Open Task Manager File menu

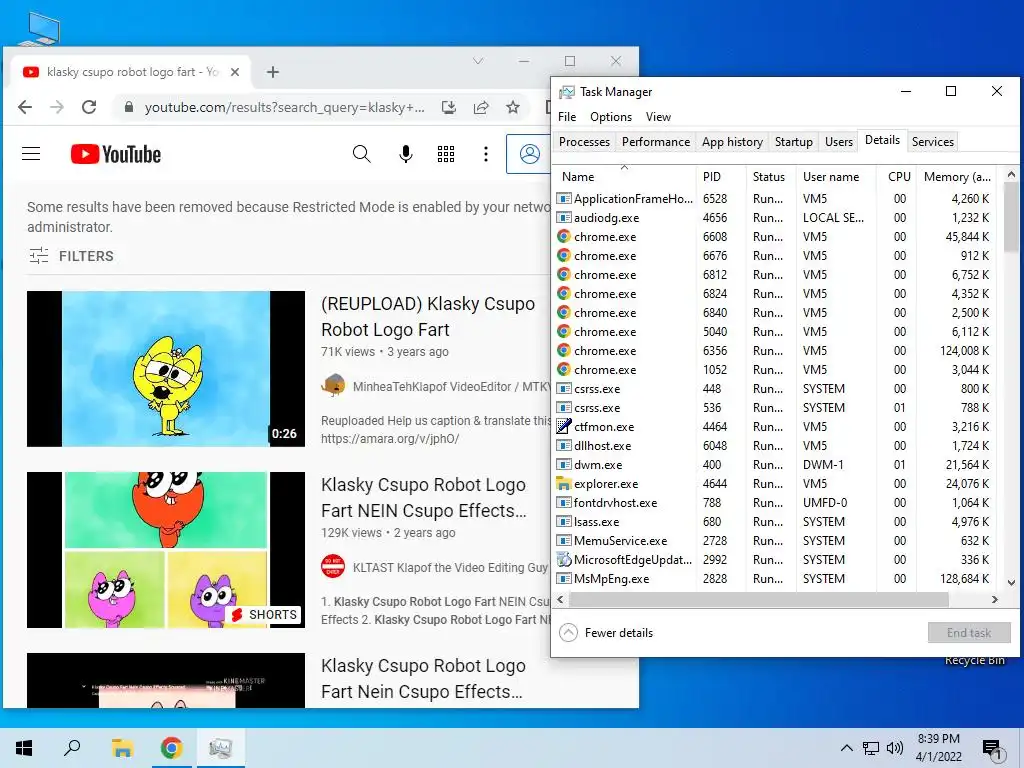coord(567,117)
